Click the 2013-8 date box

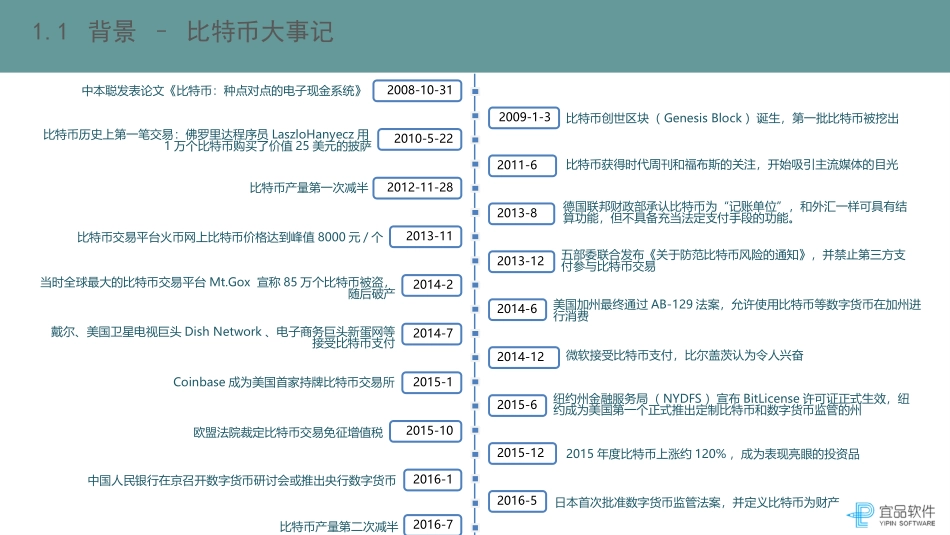521,213
